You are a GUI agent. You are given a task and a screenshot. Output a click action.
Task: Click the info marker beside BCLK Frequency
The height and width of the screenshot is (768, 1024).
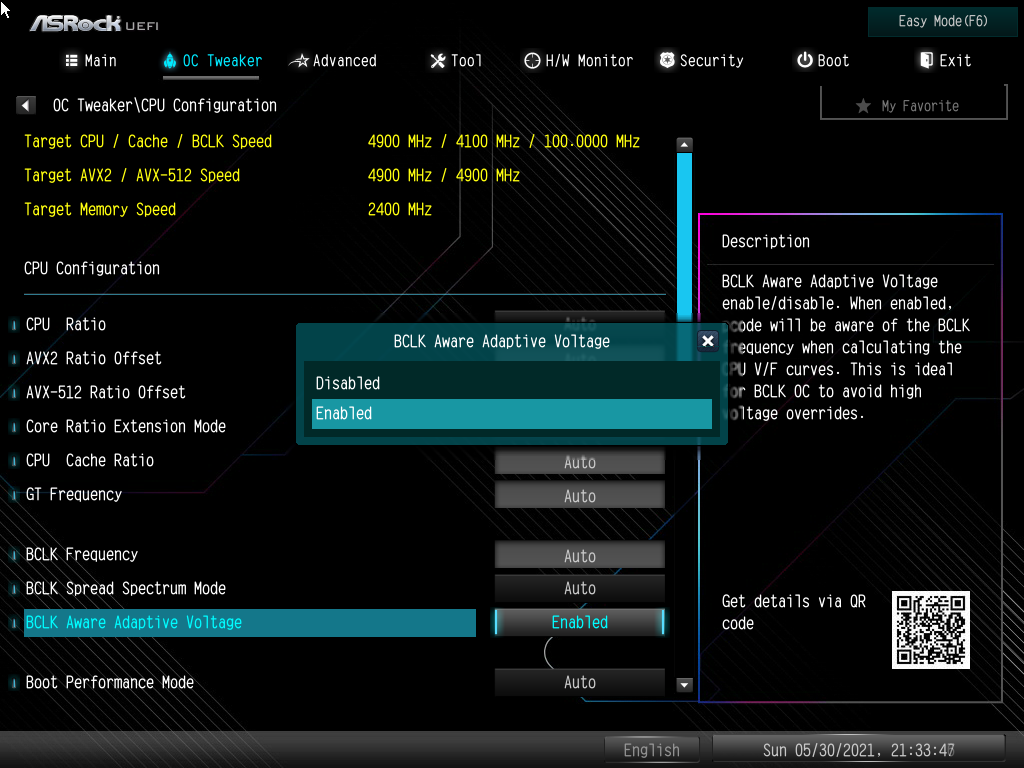[x=14, y=555]
